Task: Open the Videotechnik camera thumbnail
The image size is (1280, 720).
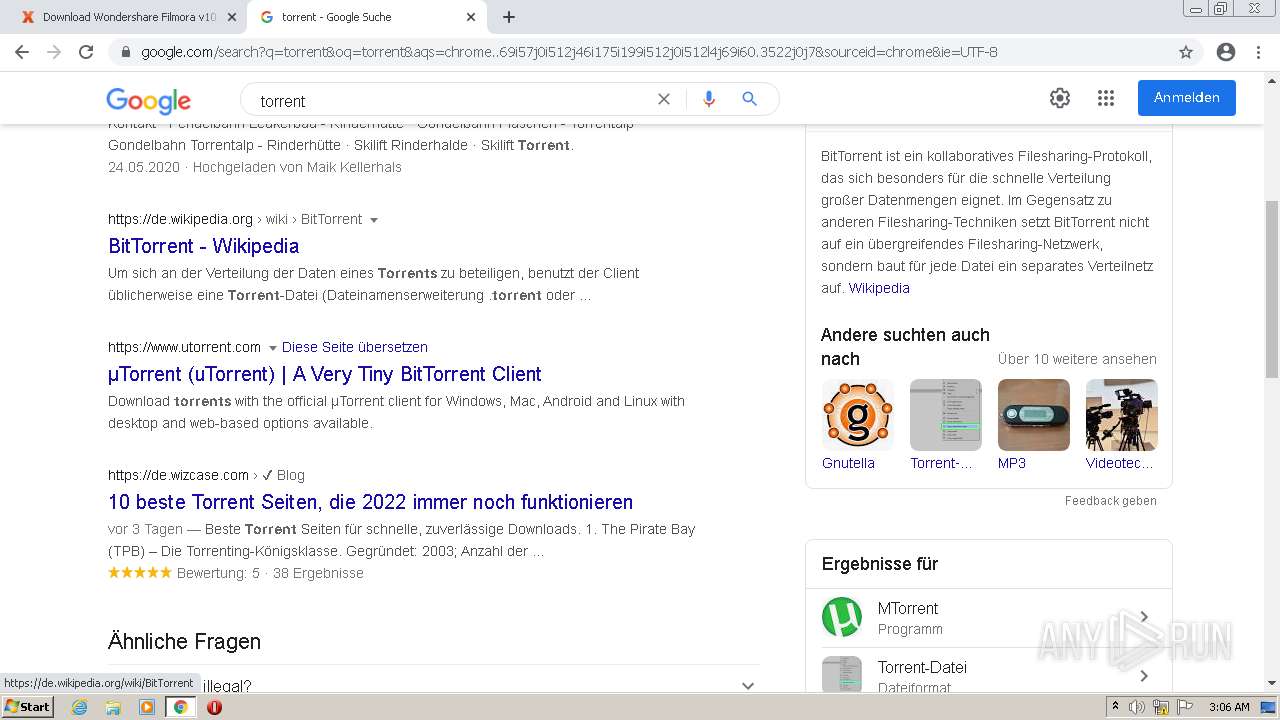Action: tap(1121, 415)
